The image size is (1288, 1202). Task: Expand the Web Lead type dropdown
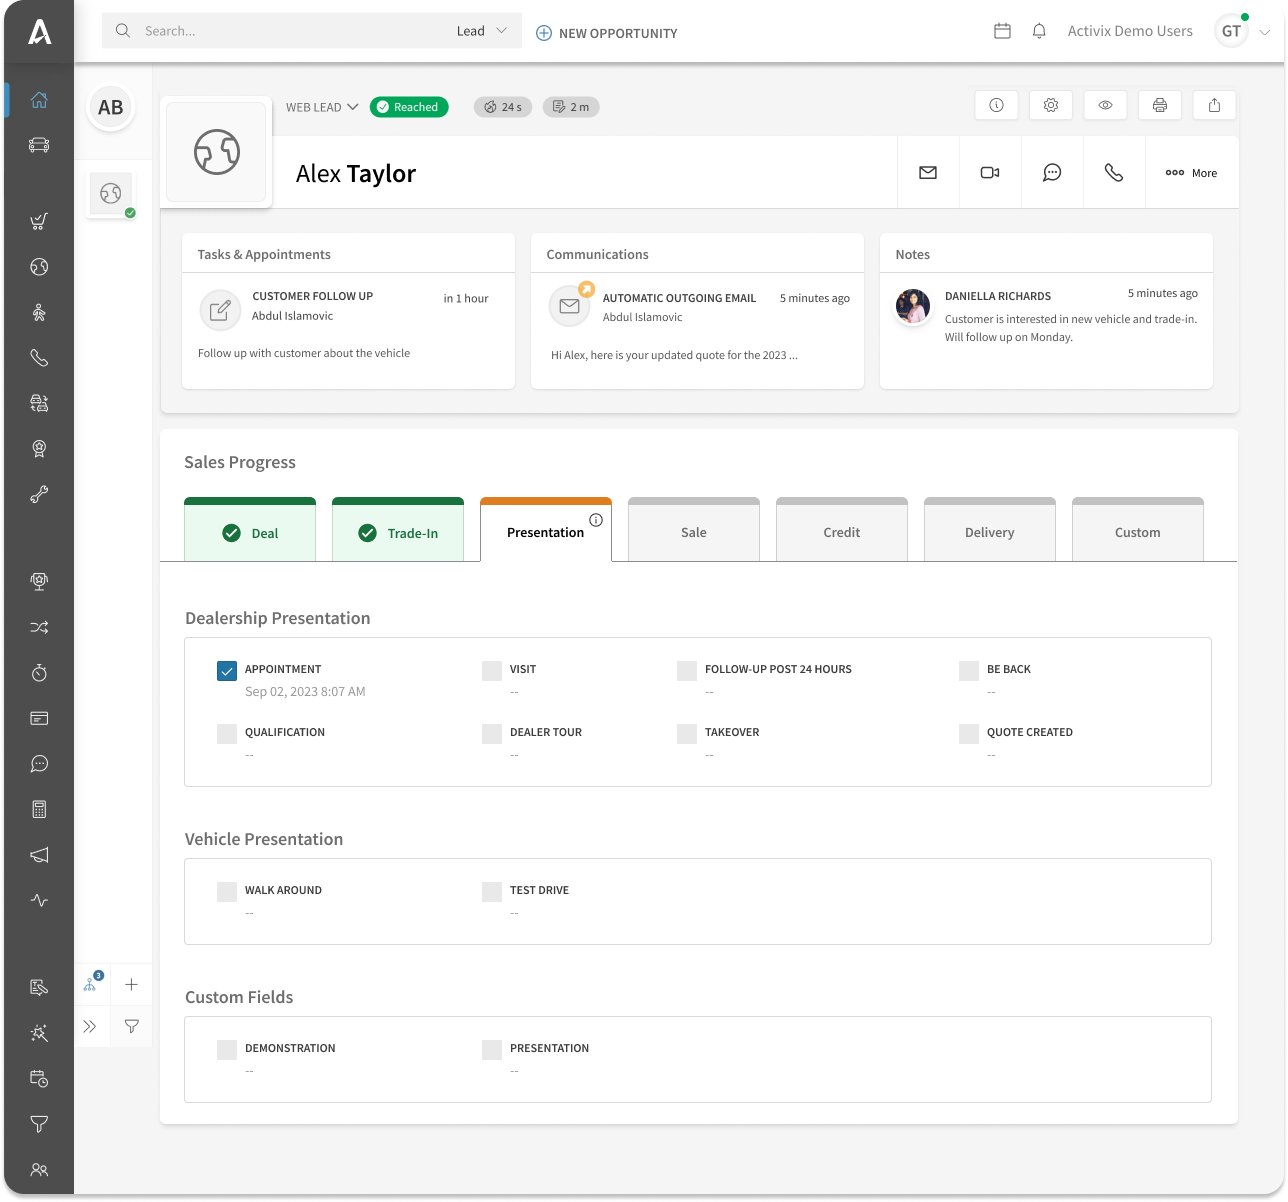click(x=322, y=107)
